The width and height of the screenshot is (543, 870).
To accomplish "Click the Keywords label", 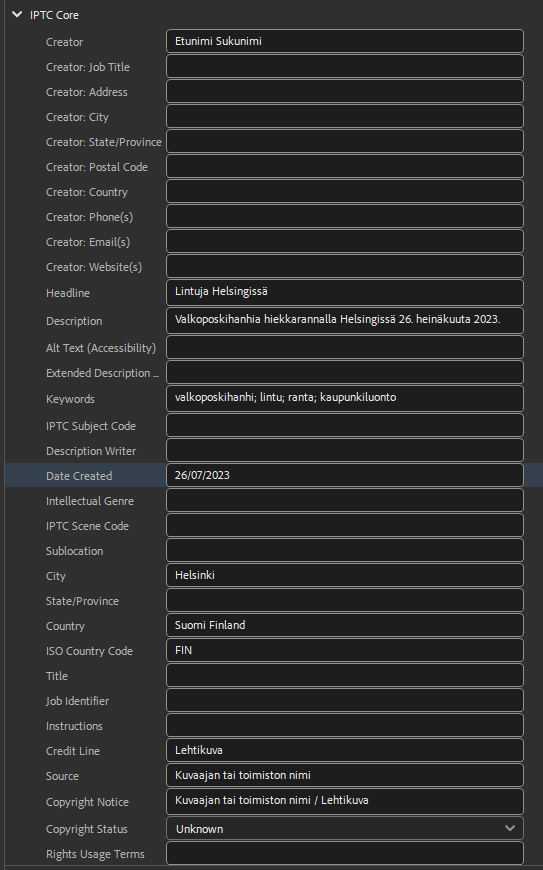I will (x=70, y=399).
